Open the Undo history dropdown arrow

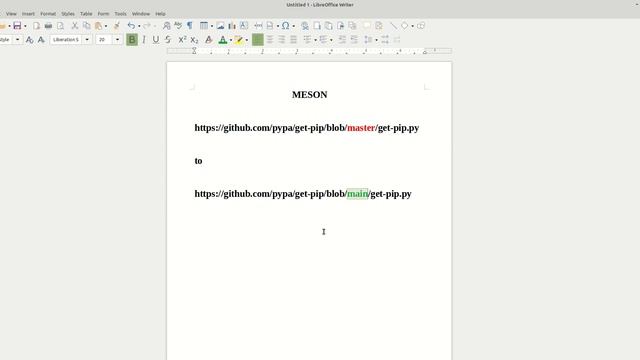[x=139, y=26]
